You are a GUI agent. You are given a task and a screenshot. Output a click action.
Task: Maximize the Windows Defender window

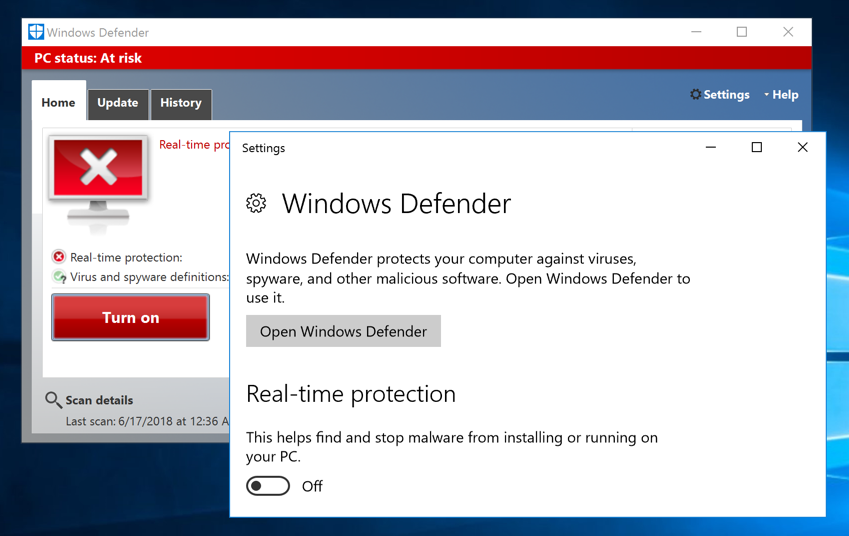(742, 32)
